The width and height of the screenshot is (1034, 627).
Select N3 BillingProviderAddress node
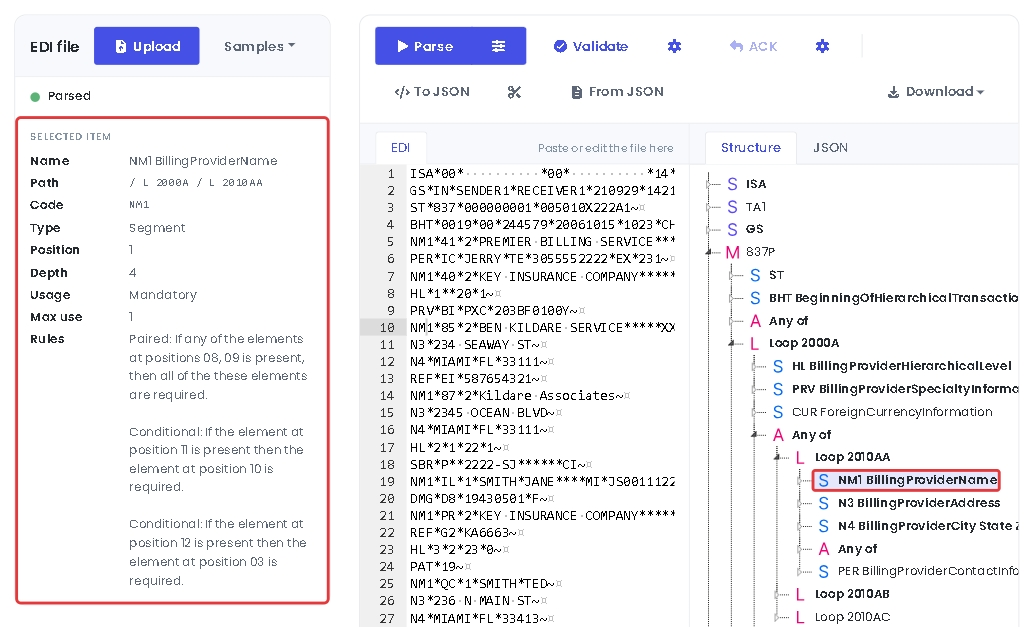pyautogui.click(x=919, y=503)
